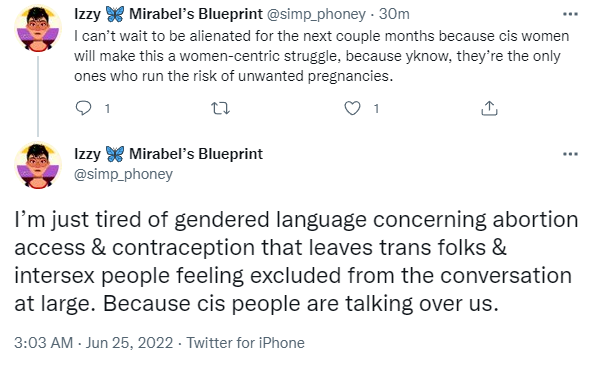The image size is (594, 366).
Task: Click the butterfly emoji in second display name
Action: pyautogui.click(x=115, y=154)
